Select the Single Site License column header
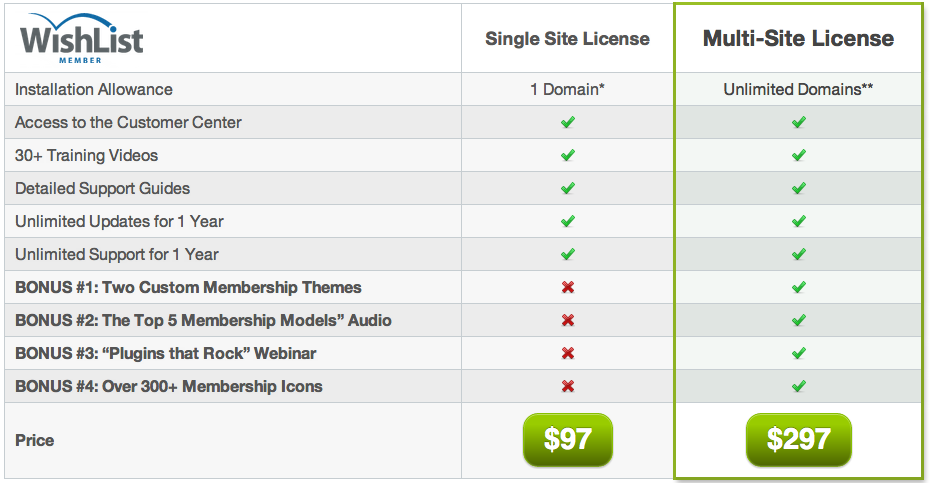Viewport: 932px width, 483px height. tap(567, 39)
